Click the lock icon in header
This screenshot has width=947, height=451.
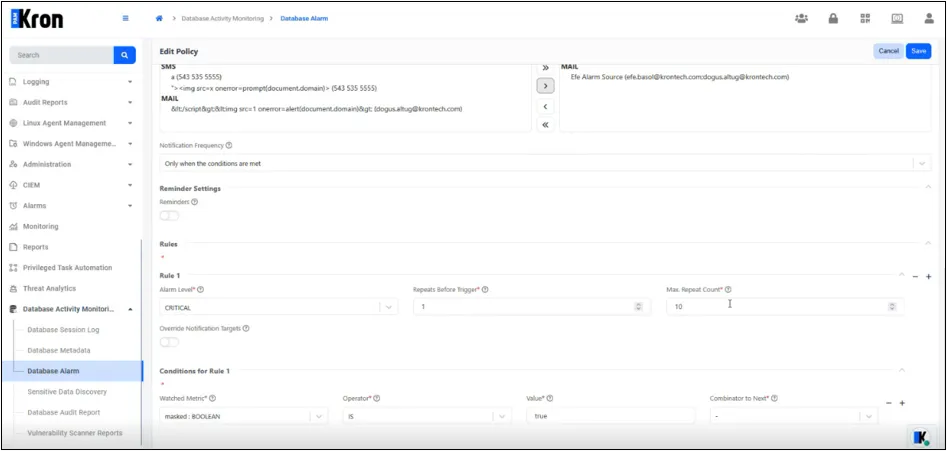(833, 19)
